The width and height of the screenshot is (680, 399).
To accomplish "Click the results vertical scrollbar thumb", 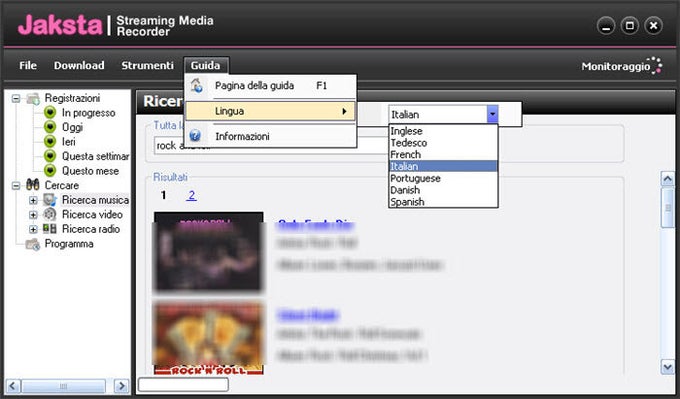I will 667,208.
